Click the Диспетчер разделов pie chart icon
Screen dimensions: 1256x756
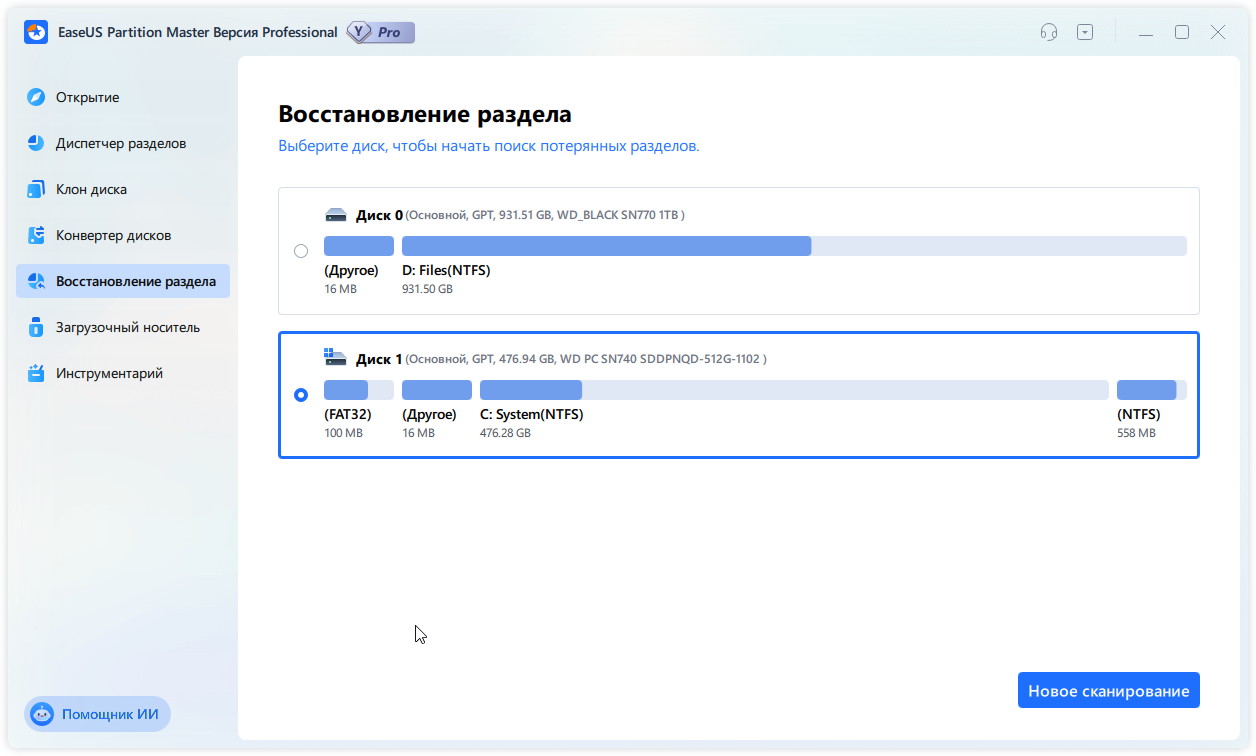(x=37, y=143)
